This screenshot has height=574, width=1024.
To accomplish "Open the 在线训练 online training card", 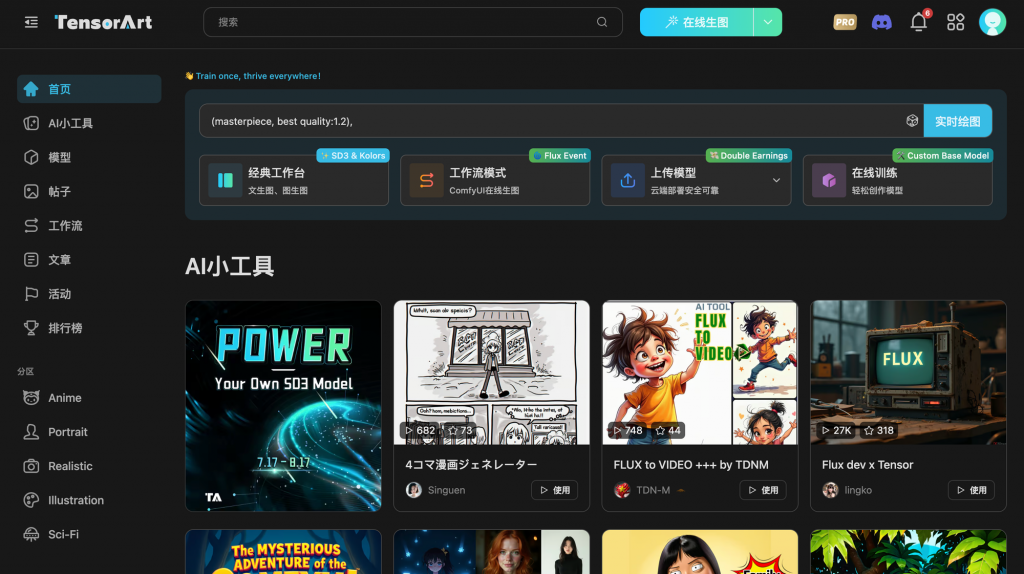I will pos(897,180).
